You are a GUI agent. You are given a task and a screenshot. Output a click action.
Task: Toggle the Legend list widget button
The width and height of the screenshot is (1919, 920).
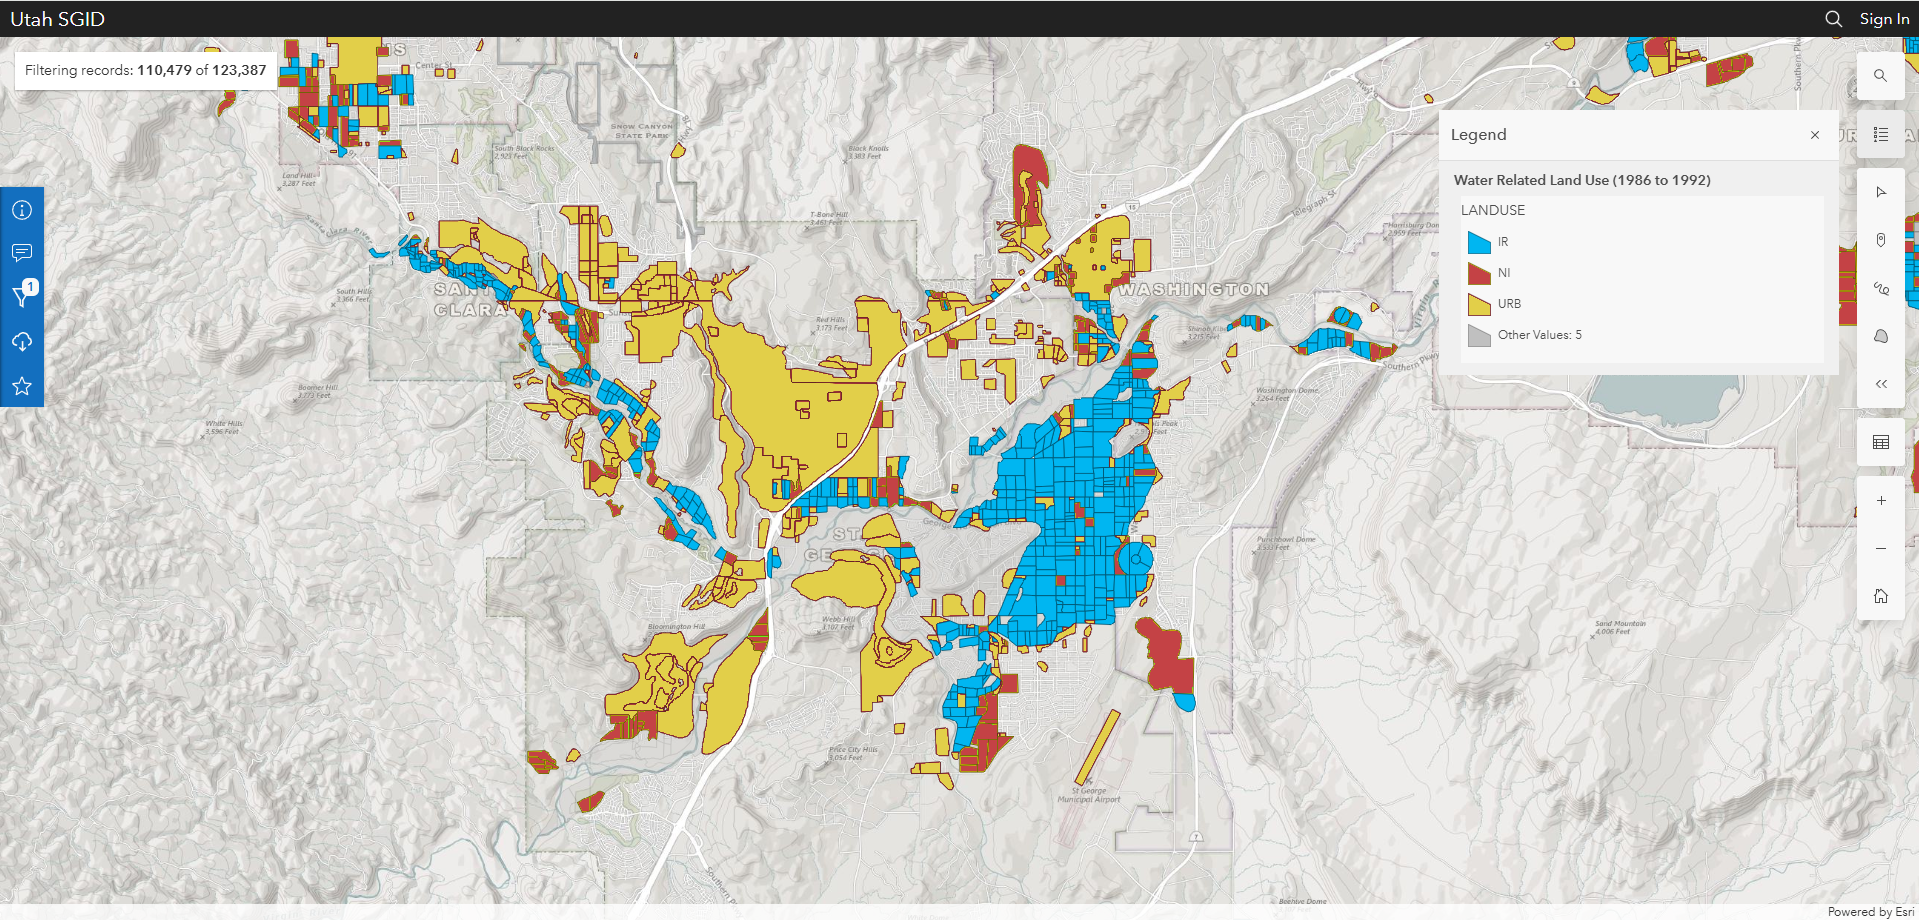1880,134
